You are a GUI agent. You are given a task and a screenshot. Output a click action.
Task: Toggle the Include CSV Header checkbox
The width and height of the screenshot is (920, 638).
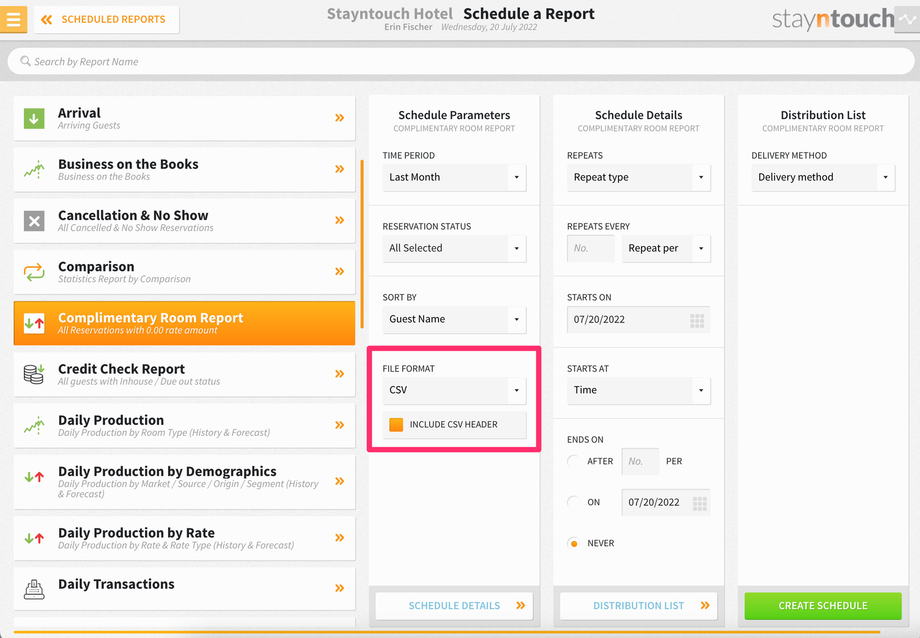point(396,424)
